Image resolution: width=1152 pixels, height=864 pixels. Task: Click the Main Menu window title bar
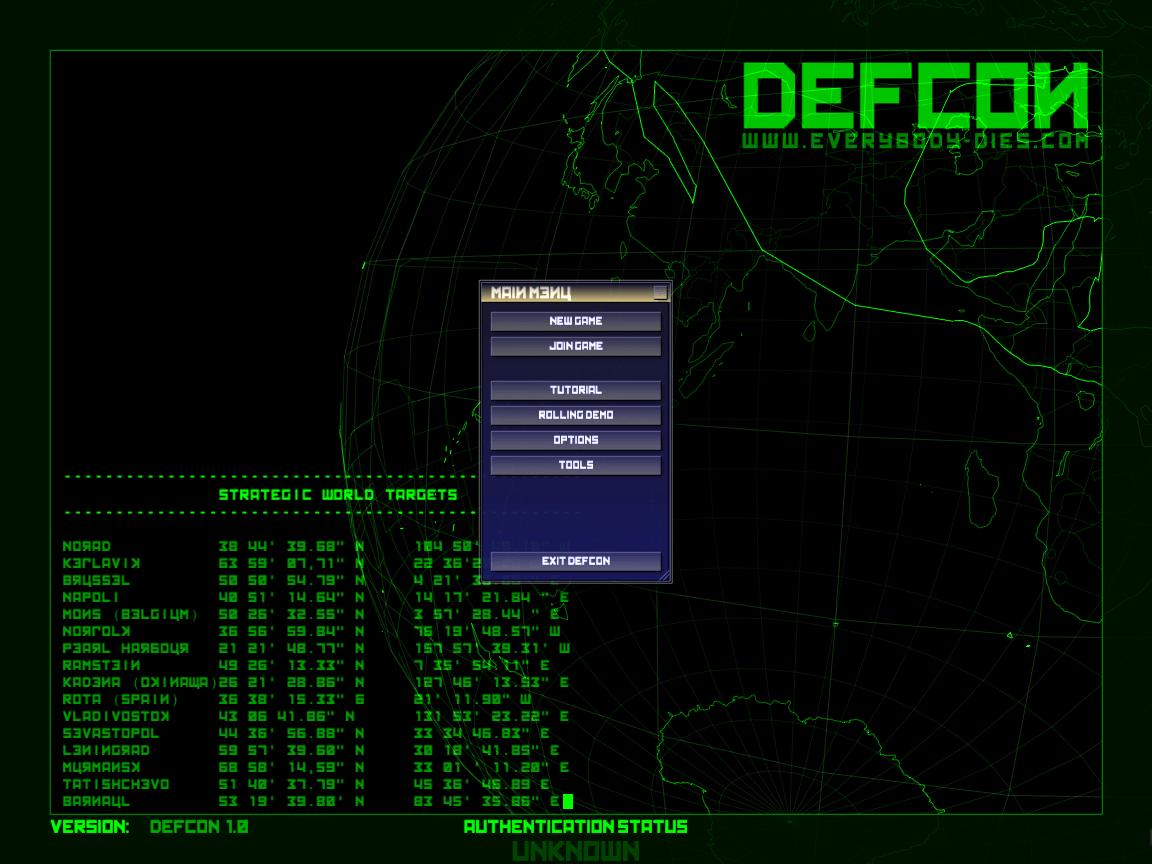[575, 292]
